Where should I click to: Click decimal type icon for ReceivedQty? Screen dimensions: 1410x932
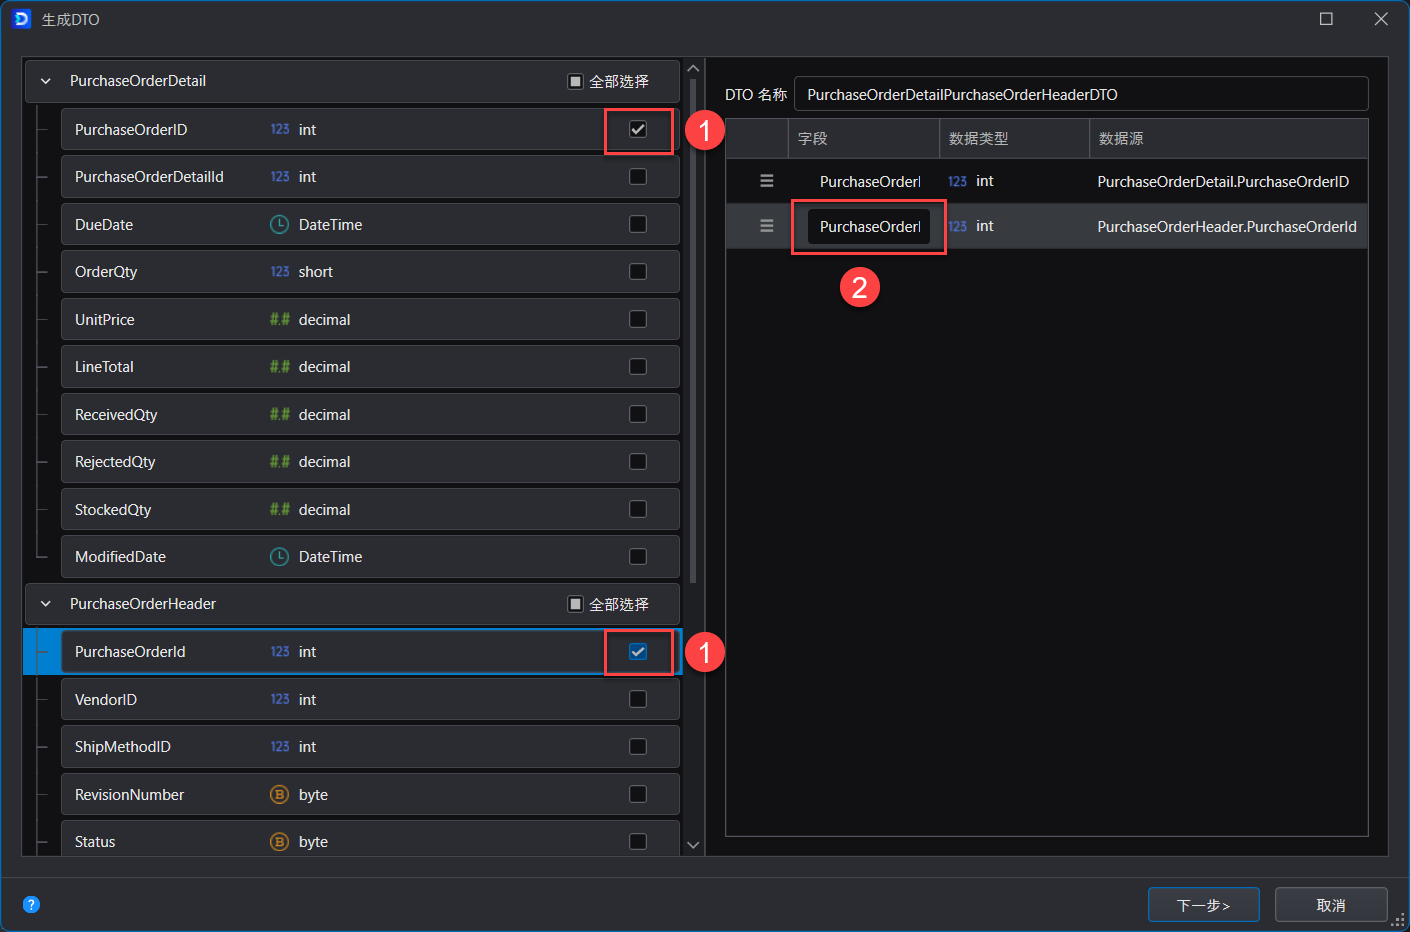coord(280,415)
